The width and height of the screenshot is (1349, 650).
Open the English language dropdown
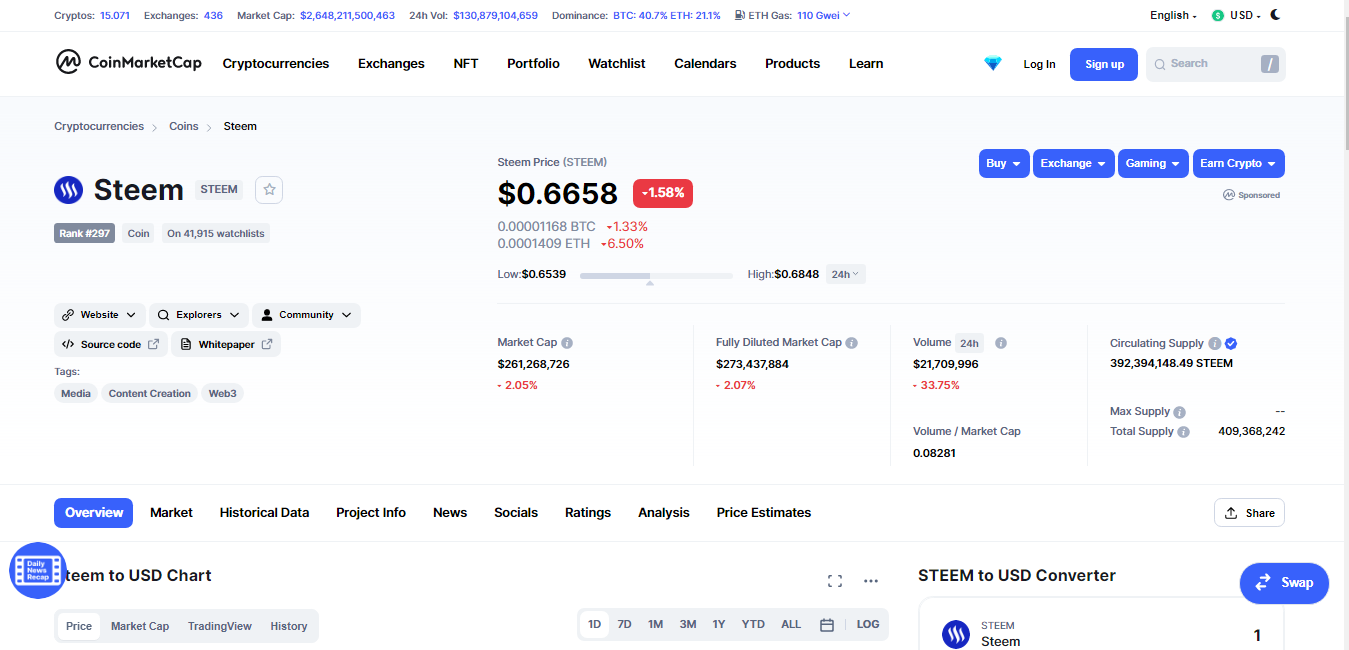1173,15
